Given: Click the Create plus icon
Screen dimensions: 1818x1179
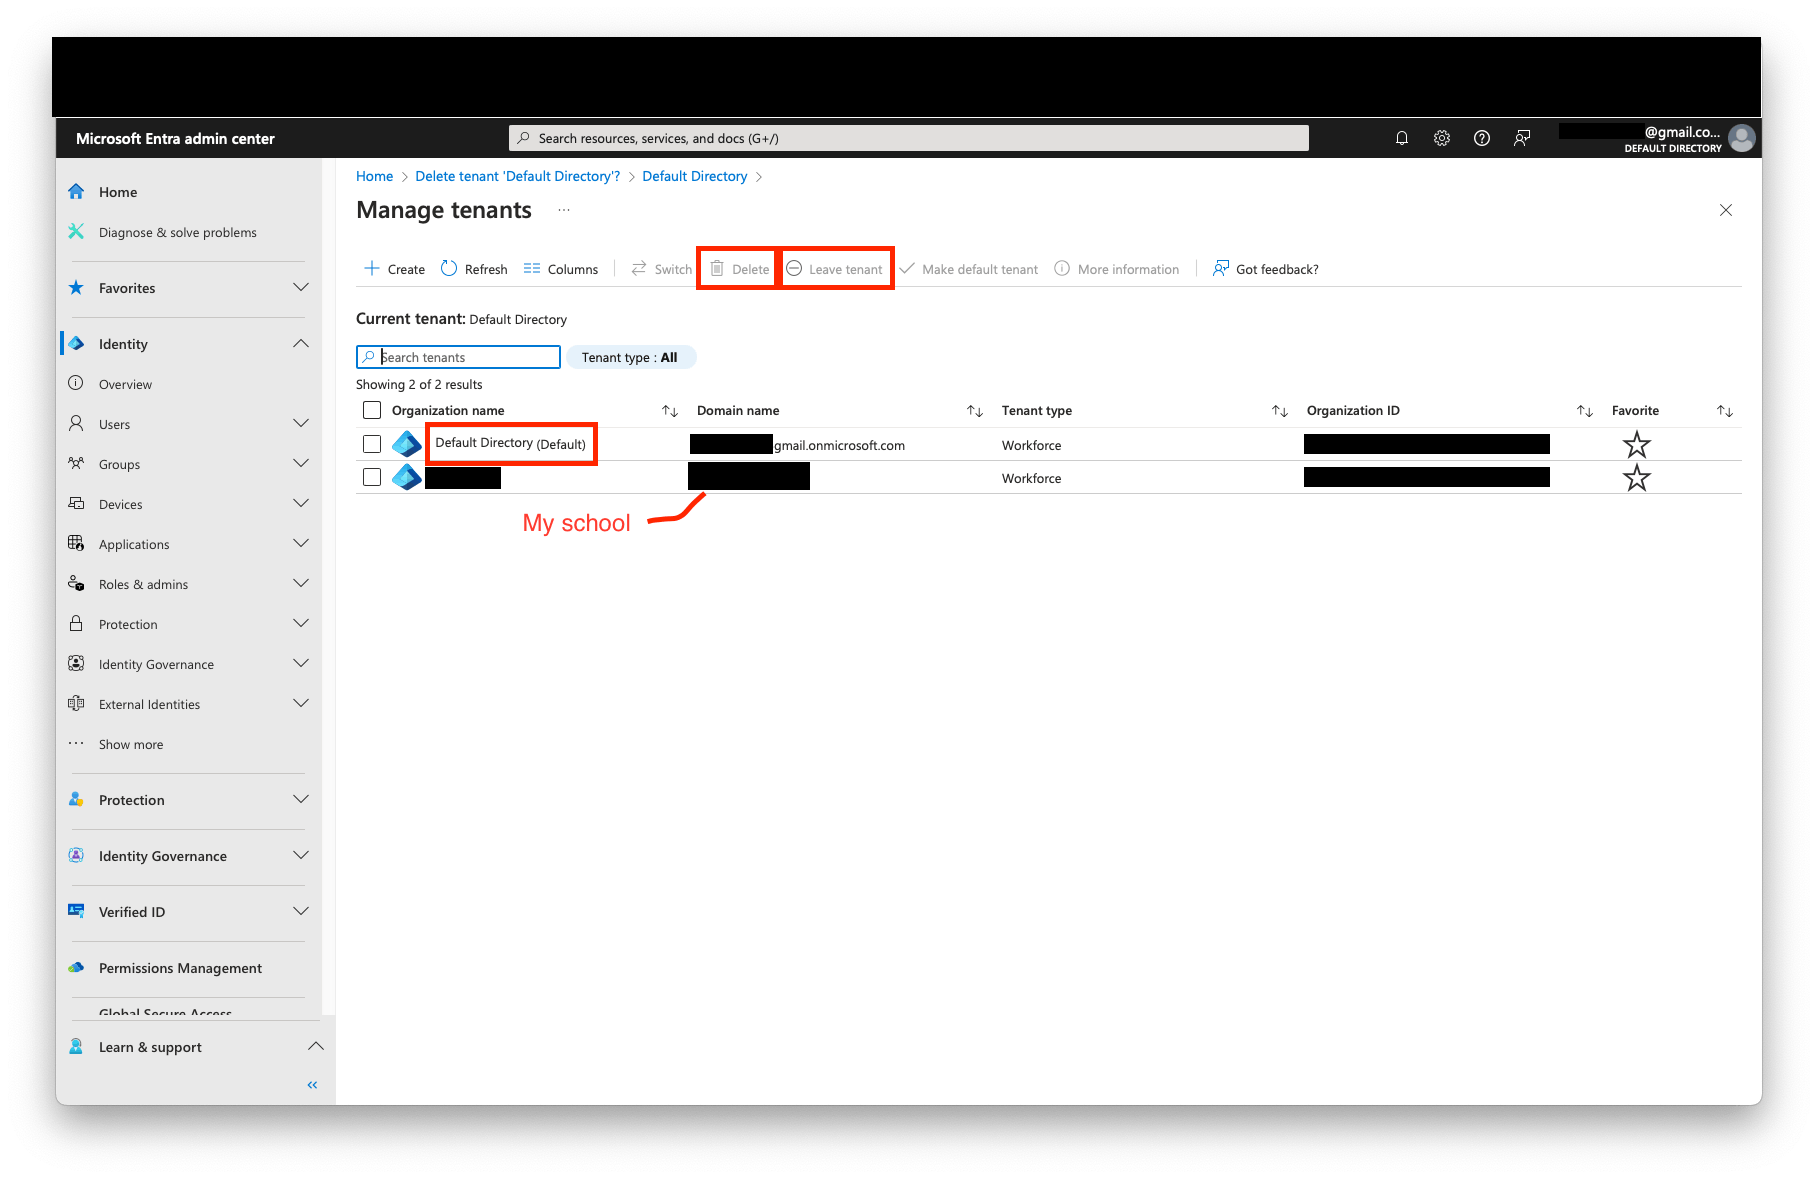Looking at the screenshot, I should click(x=372, y=268).
